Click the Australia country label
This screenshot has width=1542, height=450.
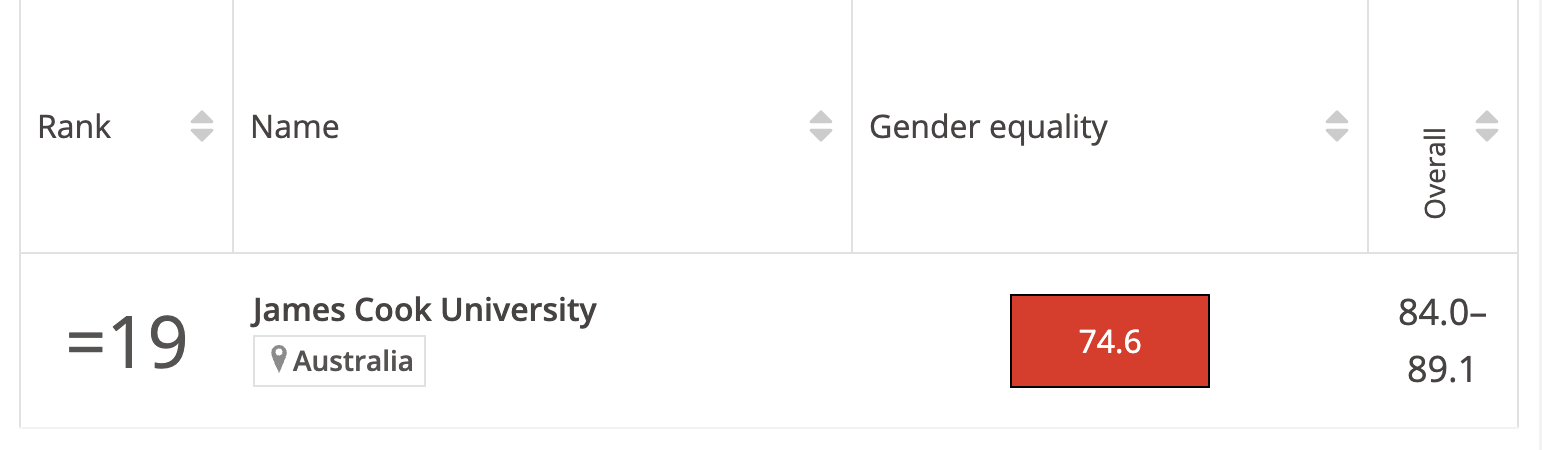(352, 361)
